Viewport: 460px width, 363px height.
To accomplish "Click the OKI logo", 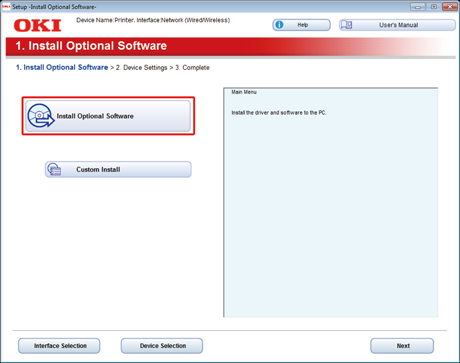I will (38, 26).
